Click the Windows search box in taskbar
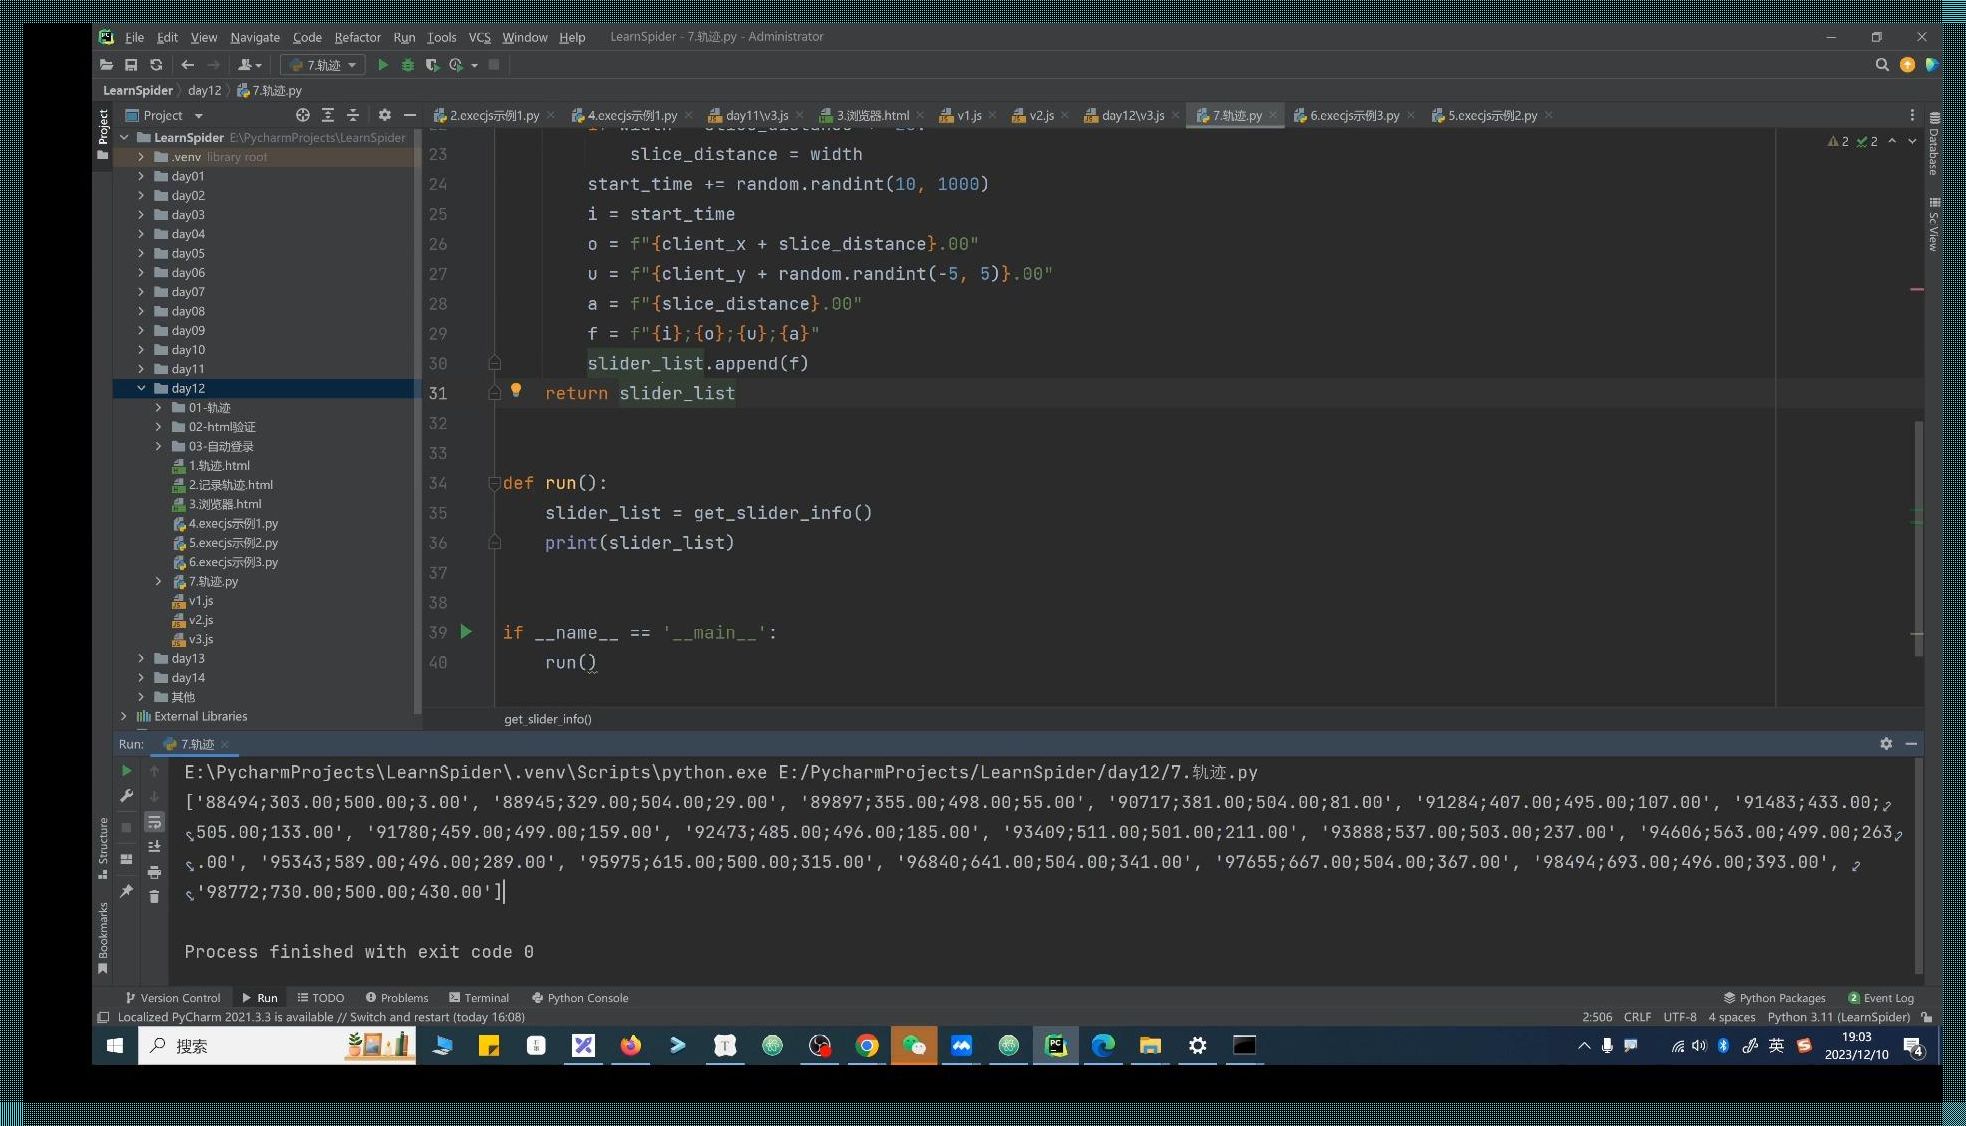 pos(277,1046)
